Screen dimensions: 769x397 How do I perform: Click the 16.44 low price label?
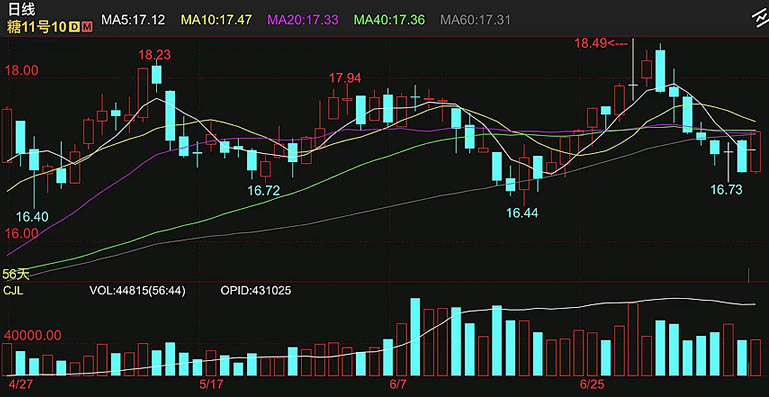tap(522, 212)
